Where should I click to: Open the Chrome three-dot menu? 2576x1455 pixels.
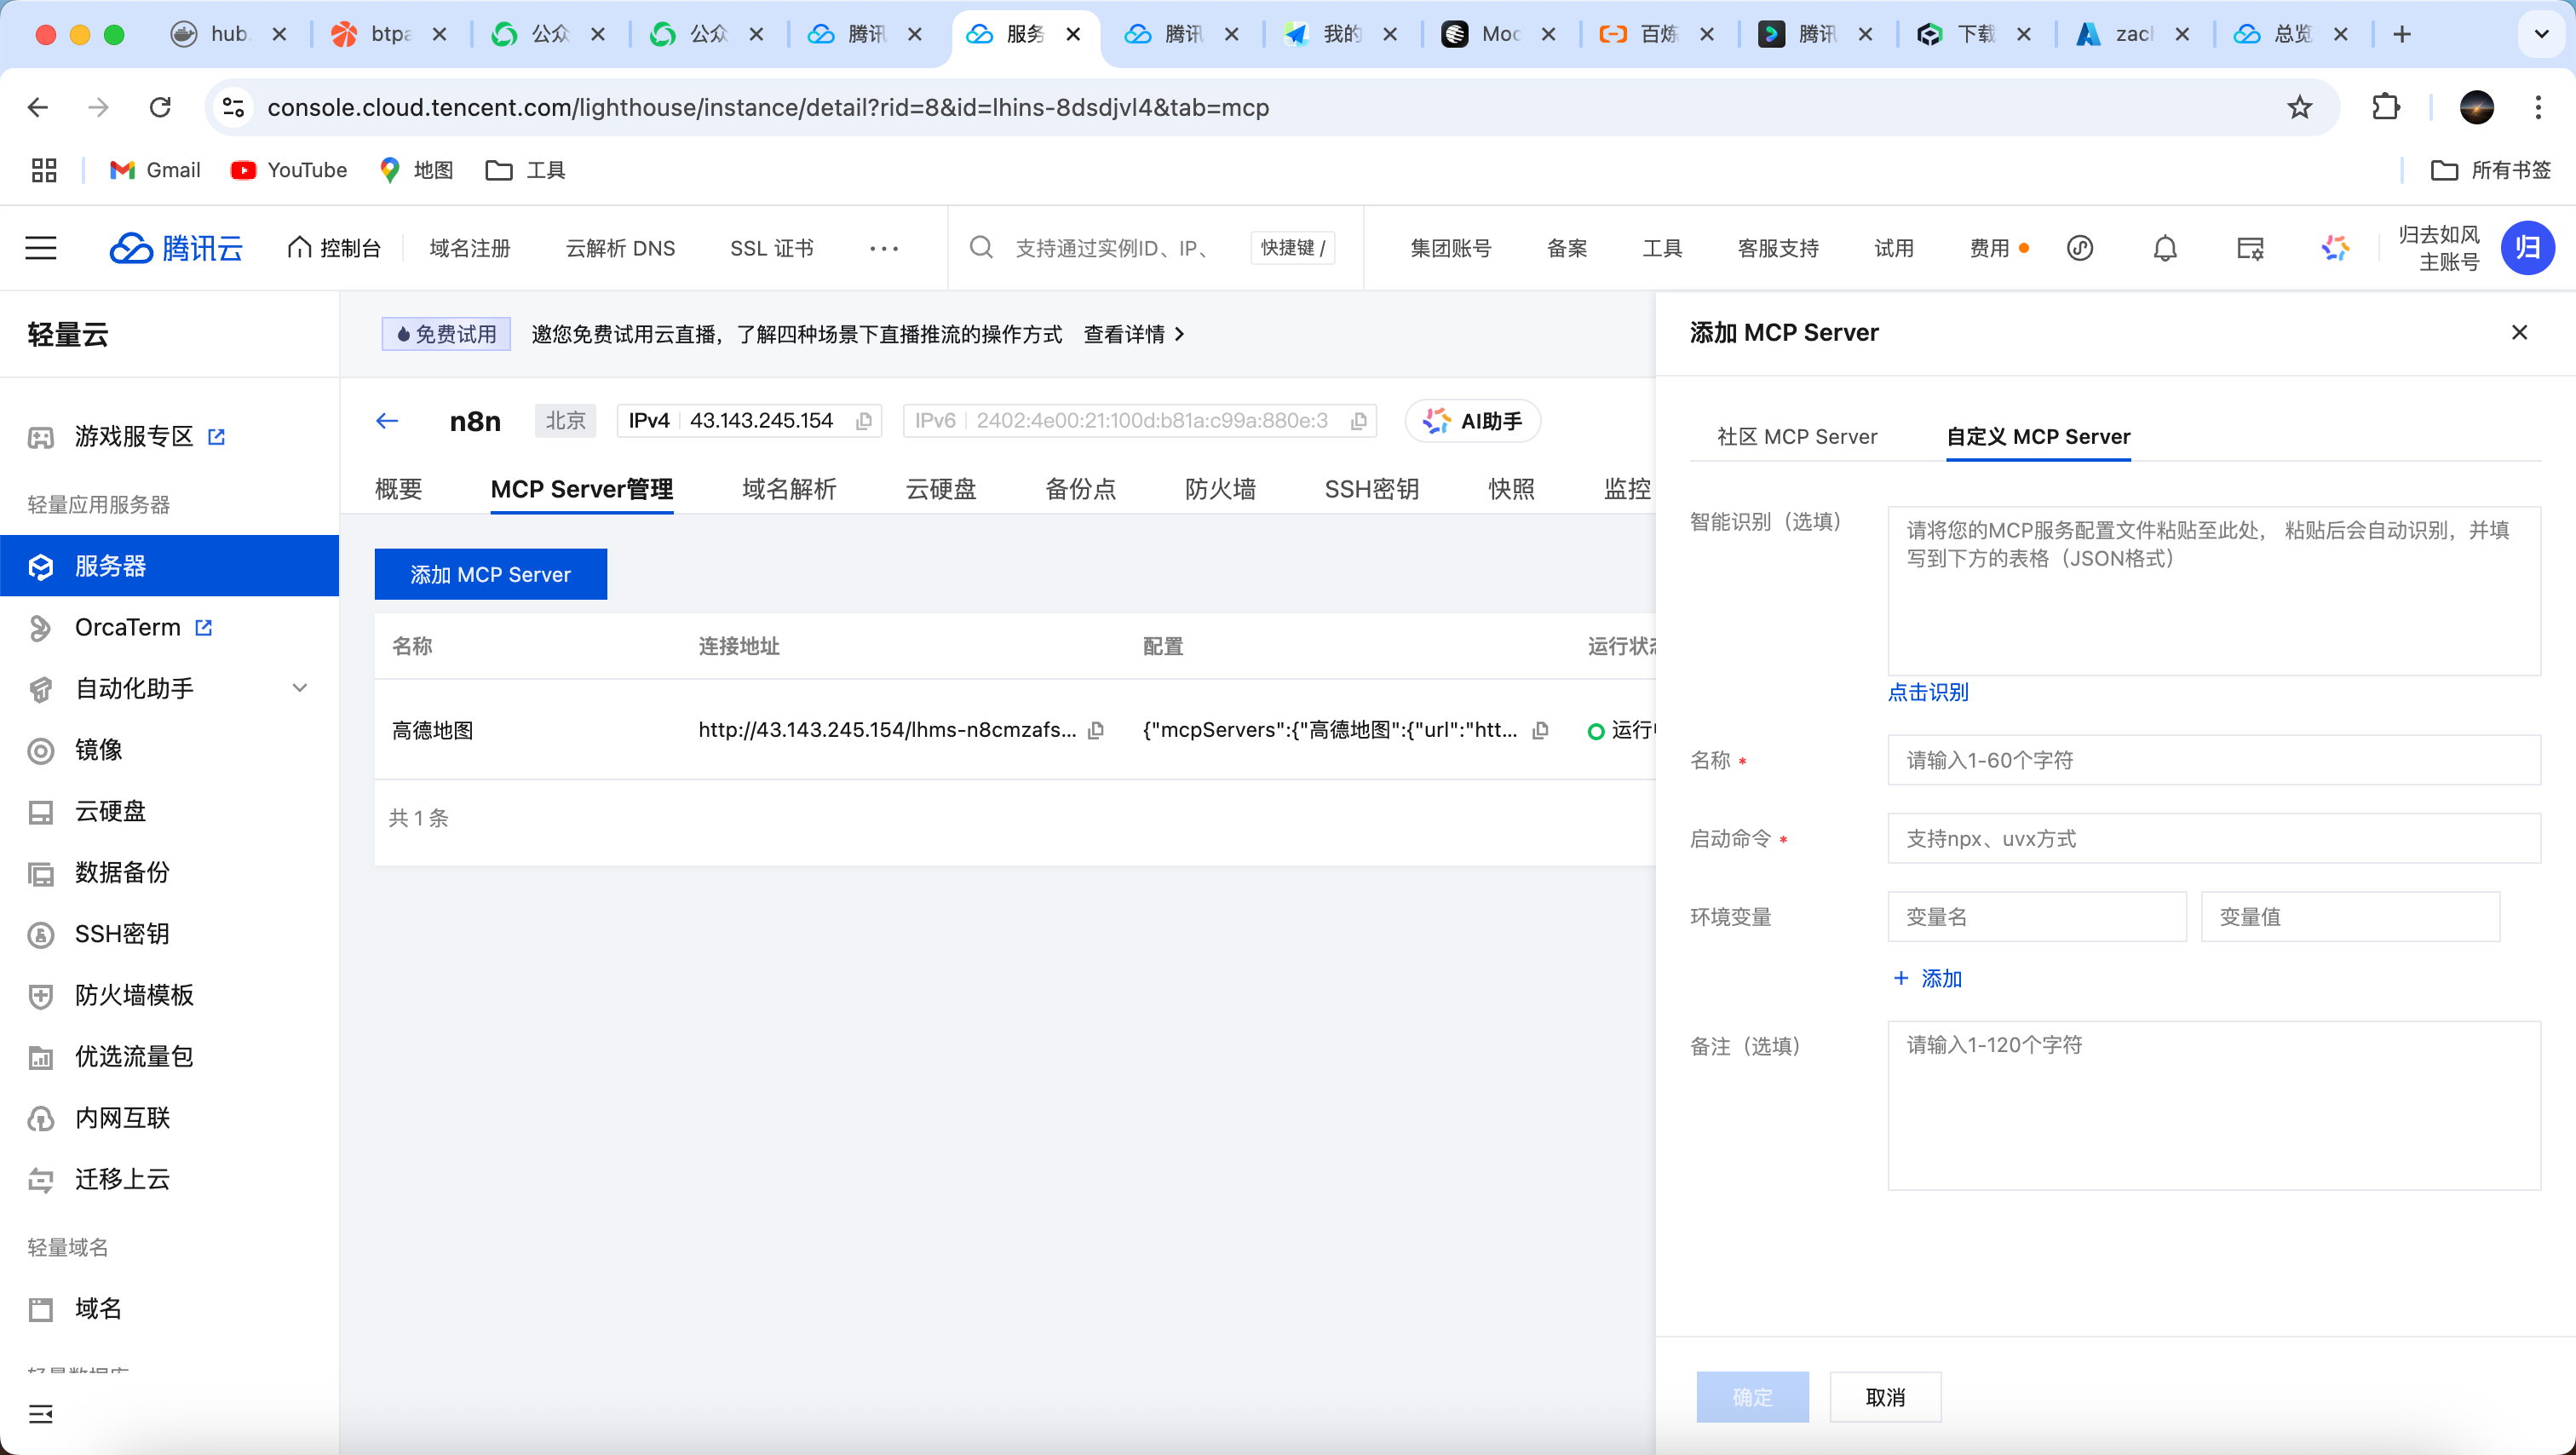pos(2538,107)
